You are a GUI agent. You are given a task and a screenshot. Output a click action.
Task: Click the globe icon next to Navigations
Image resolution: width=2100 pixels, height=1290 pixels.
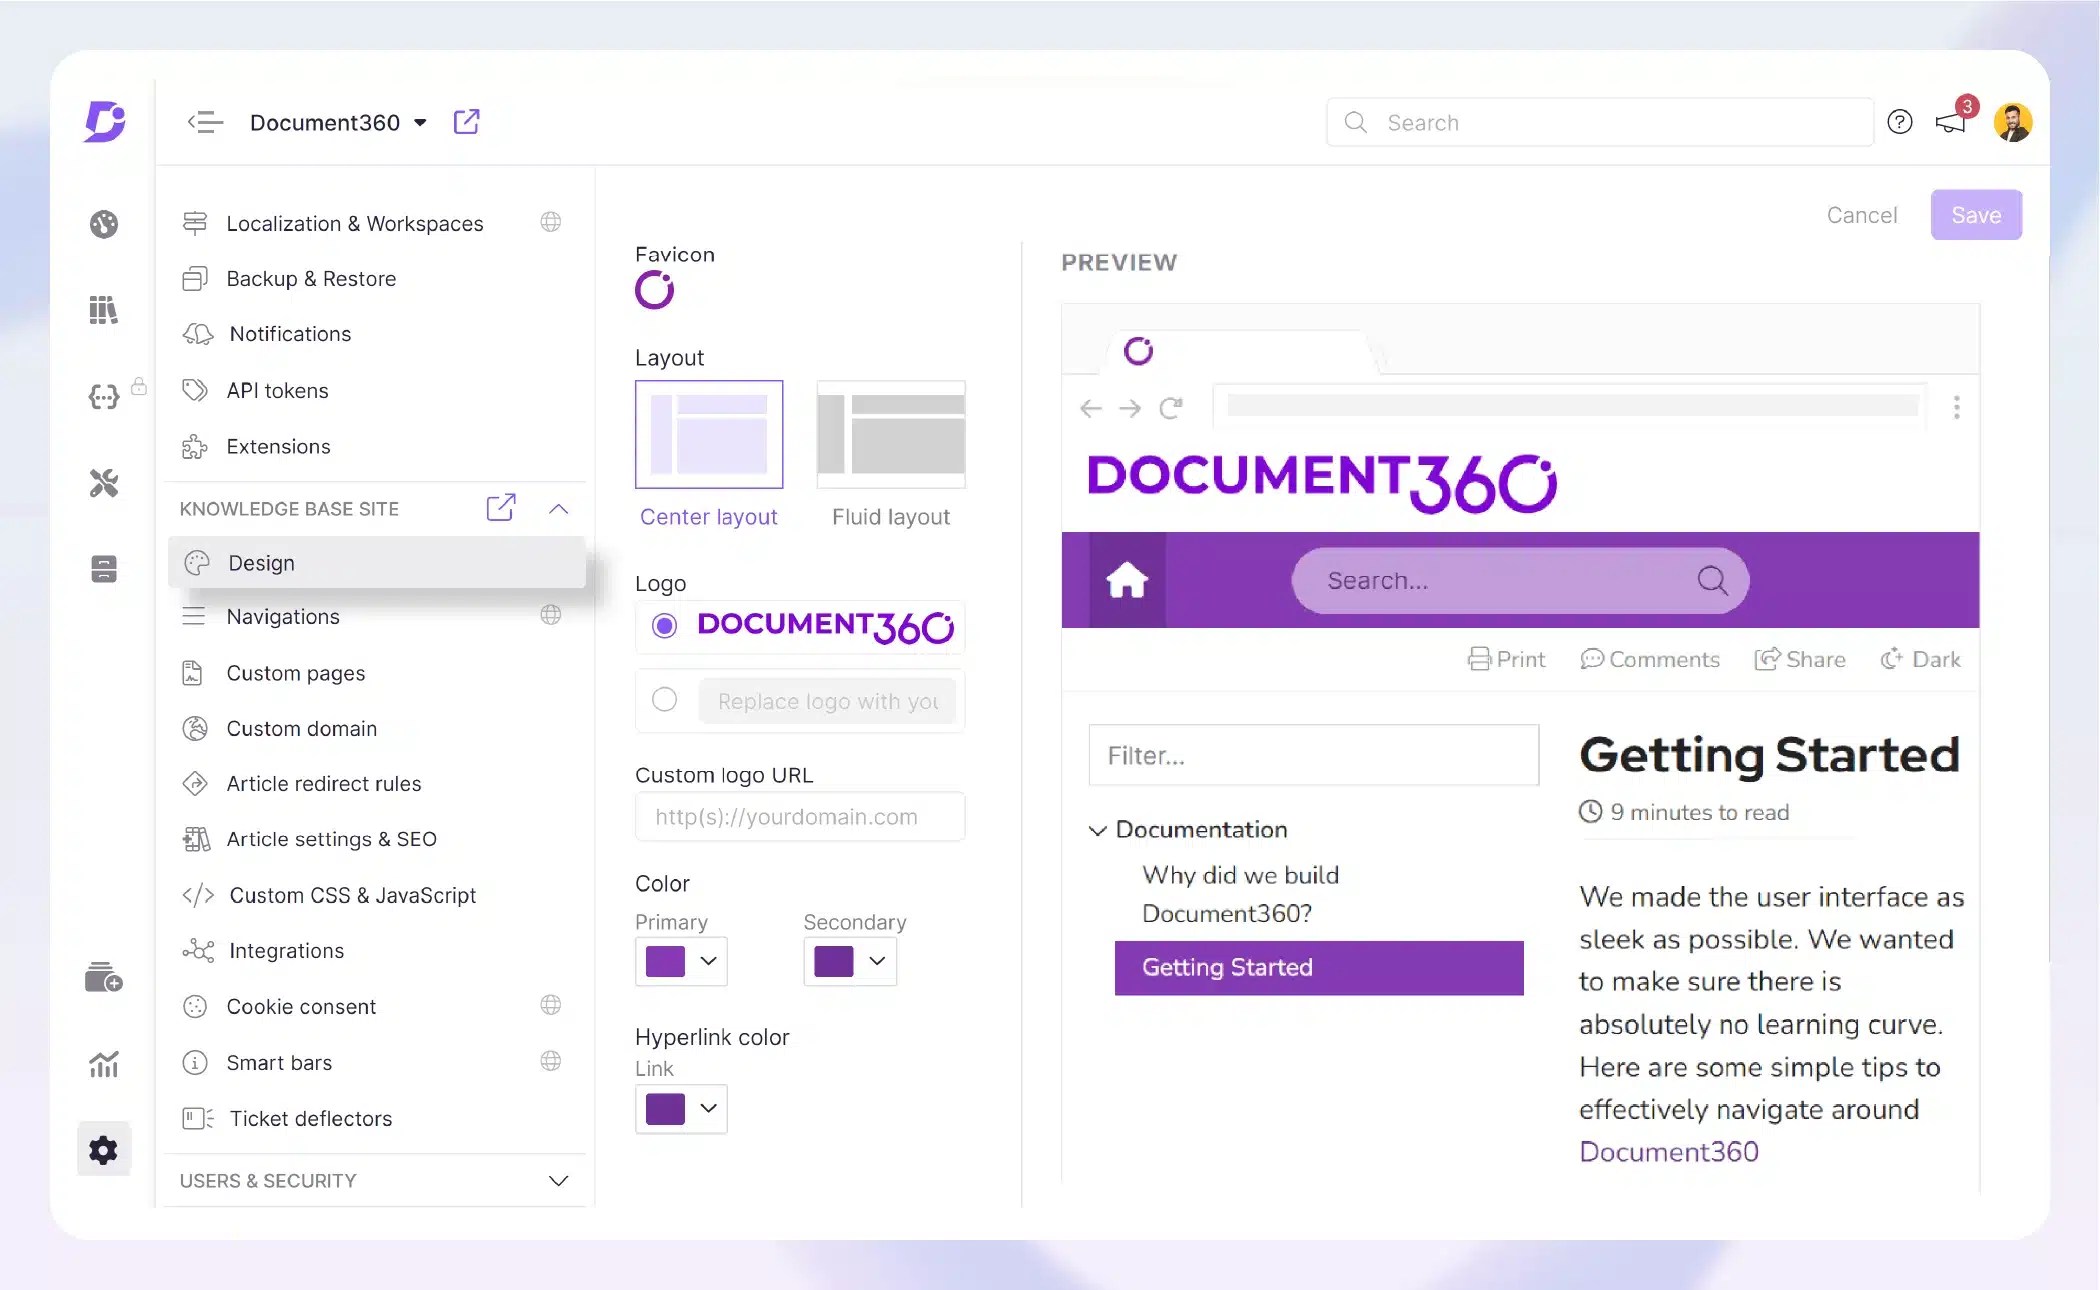click(x=551, y=616)
